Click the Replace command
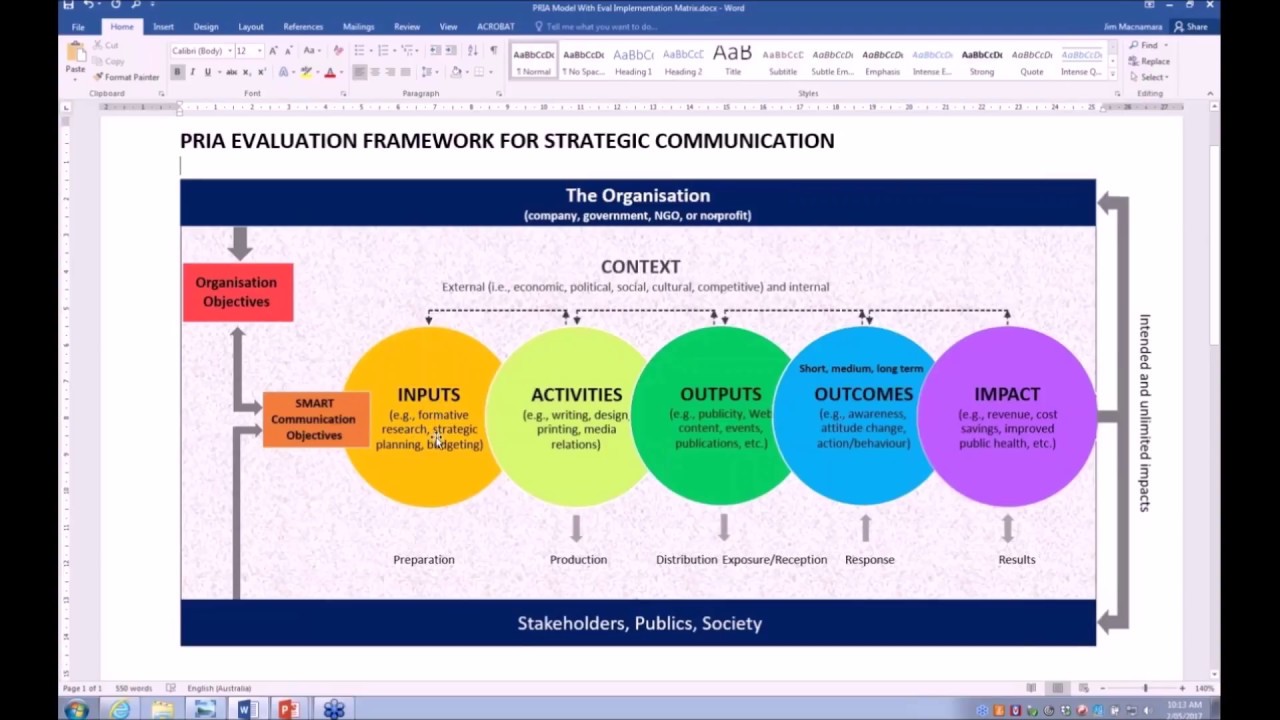 tap(1149, 61)
